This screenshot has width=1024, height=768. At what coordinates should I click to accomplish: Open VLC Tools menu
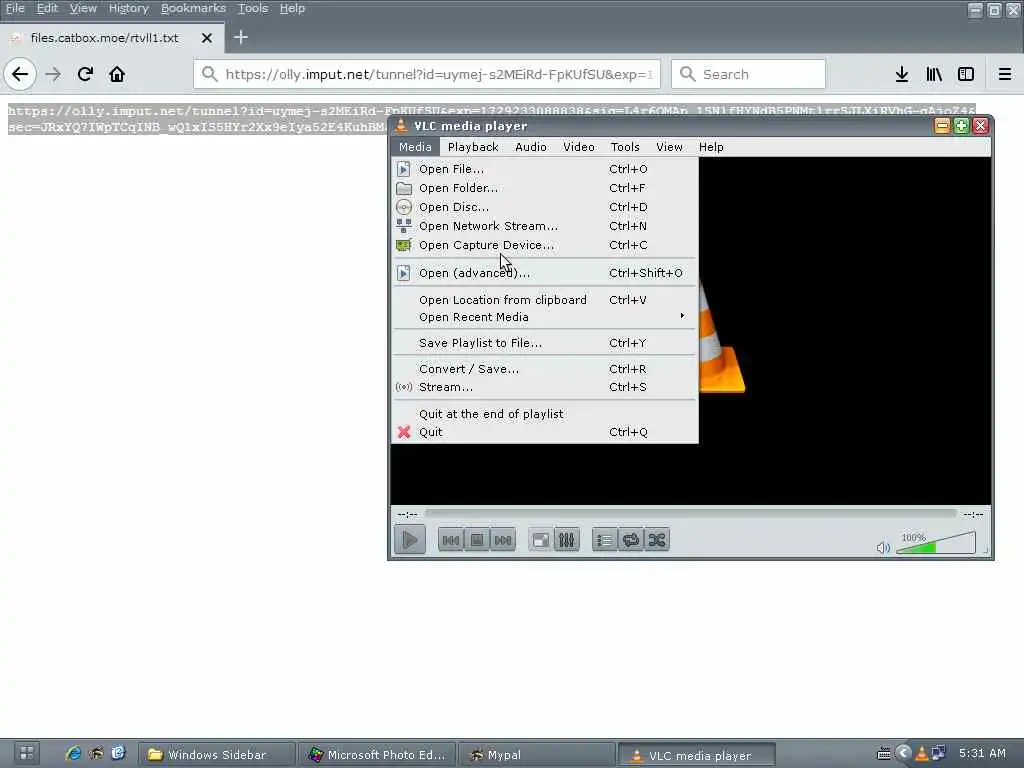coord(625,147)
